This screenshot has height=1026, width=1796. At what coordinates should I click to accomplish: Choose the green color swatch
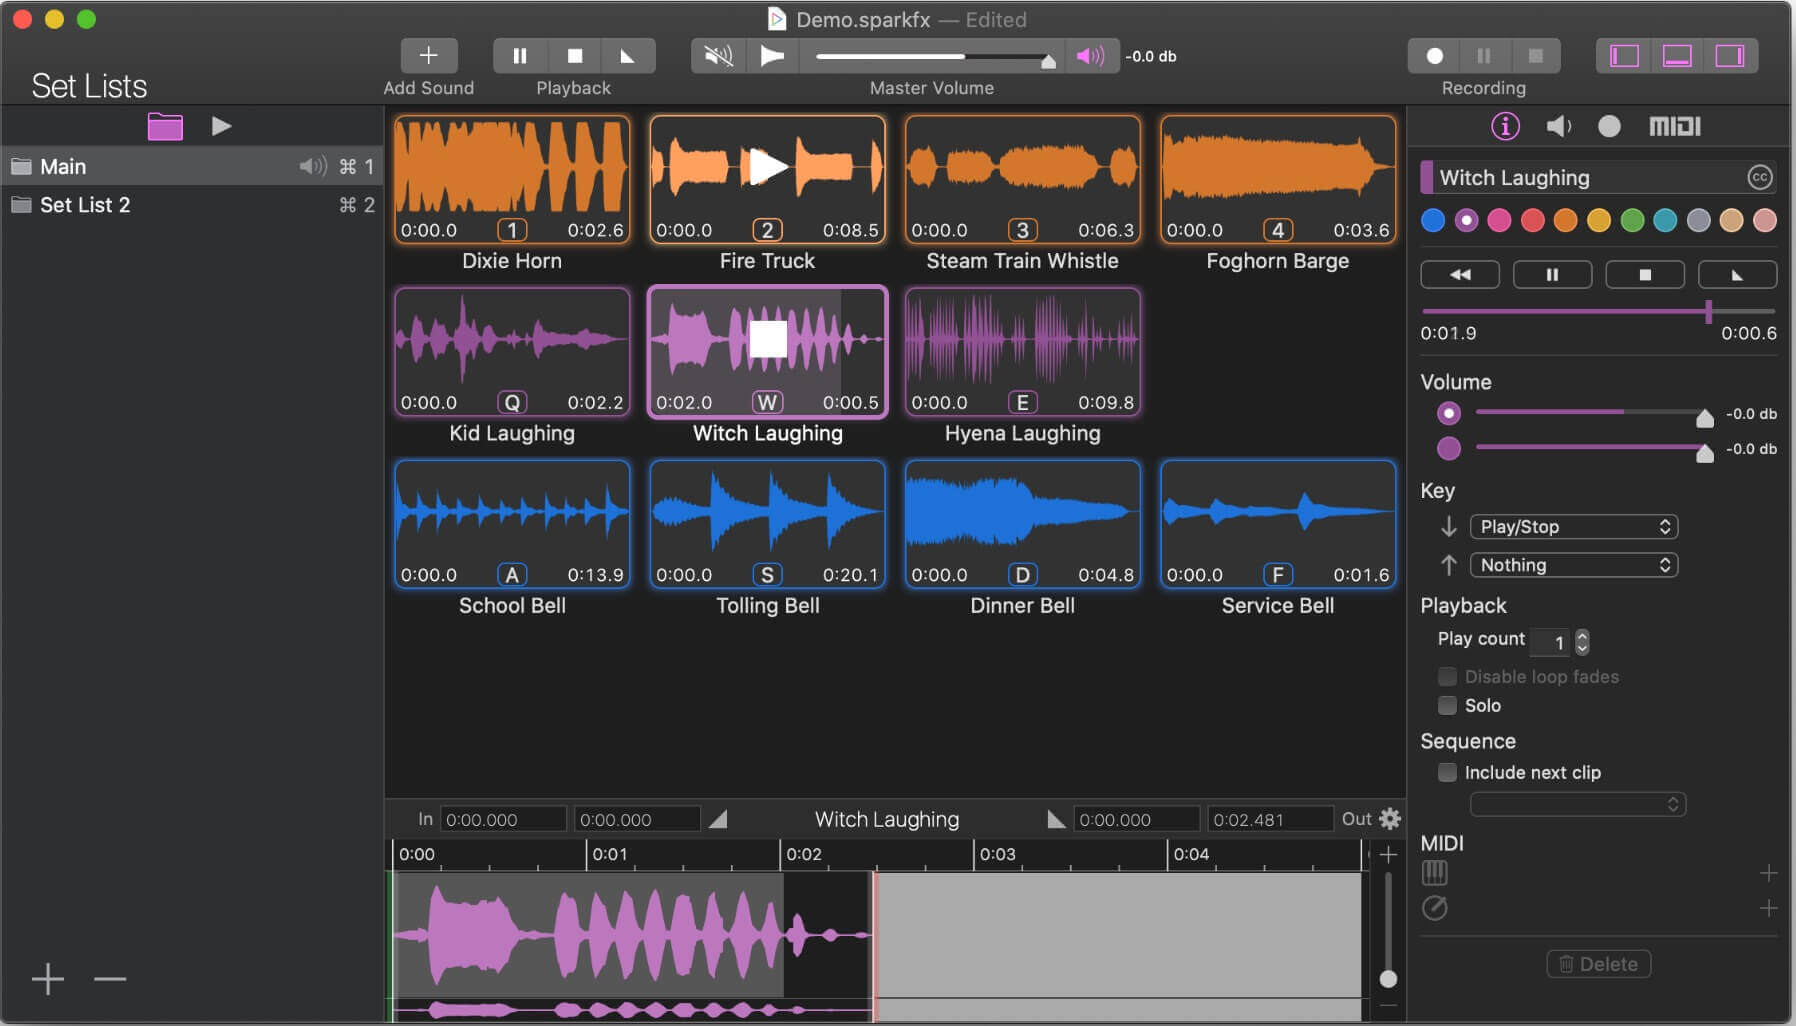1632,221
